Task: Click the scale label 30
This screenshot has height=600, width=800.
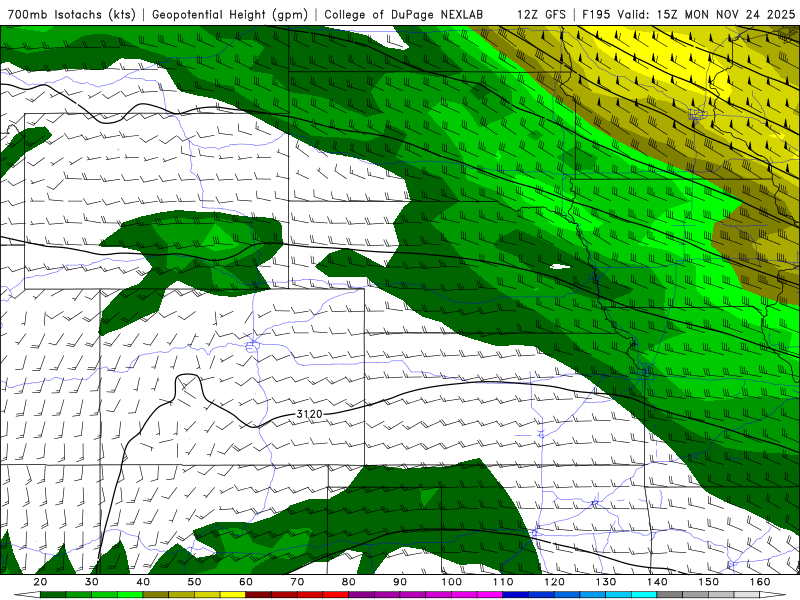Action: (92, 582)
